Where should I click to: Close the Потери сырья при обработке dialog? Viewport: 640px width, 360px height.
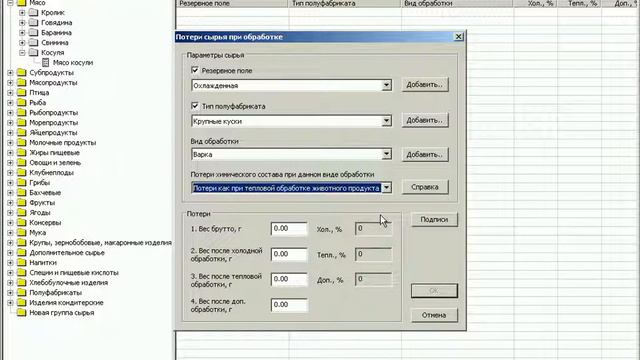[x=458, y=37]
